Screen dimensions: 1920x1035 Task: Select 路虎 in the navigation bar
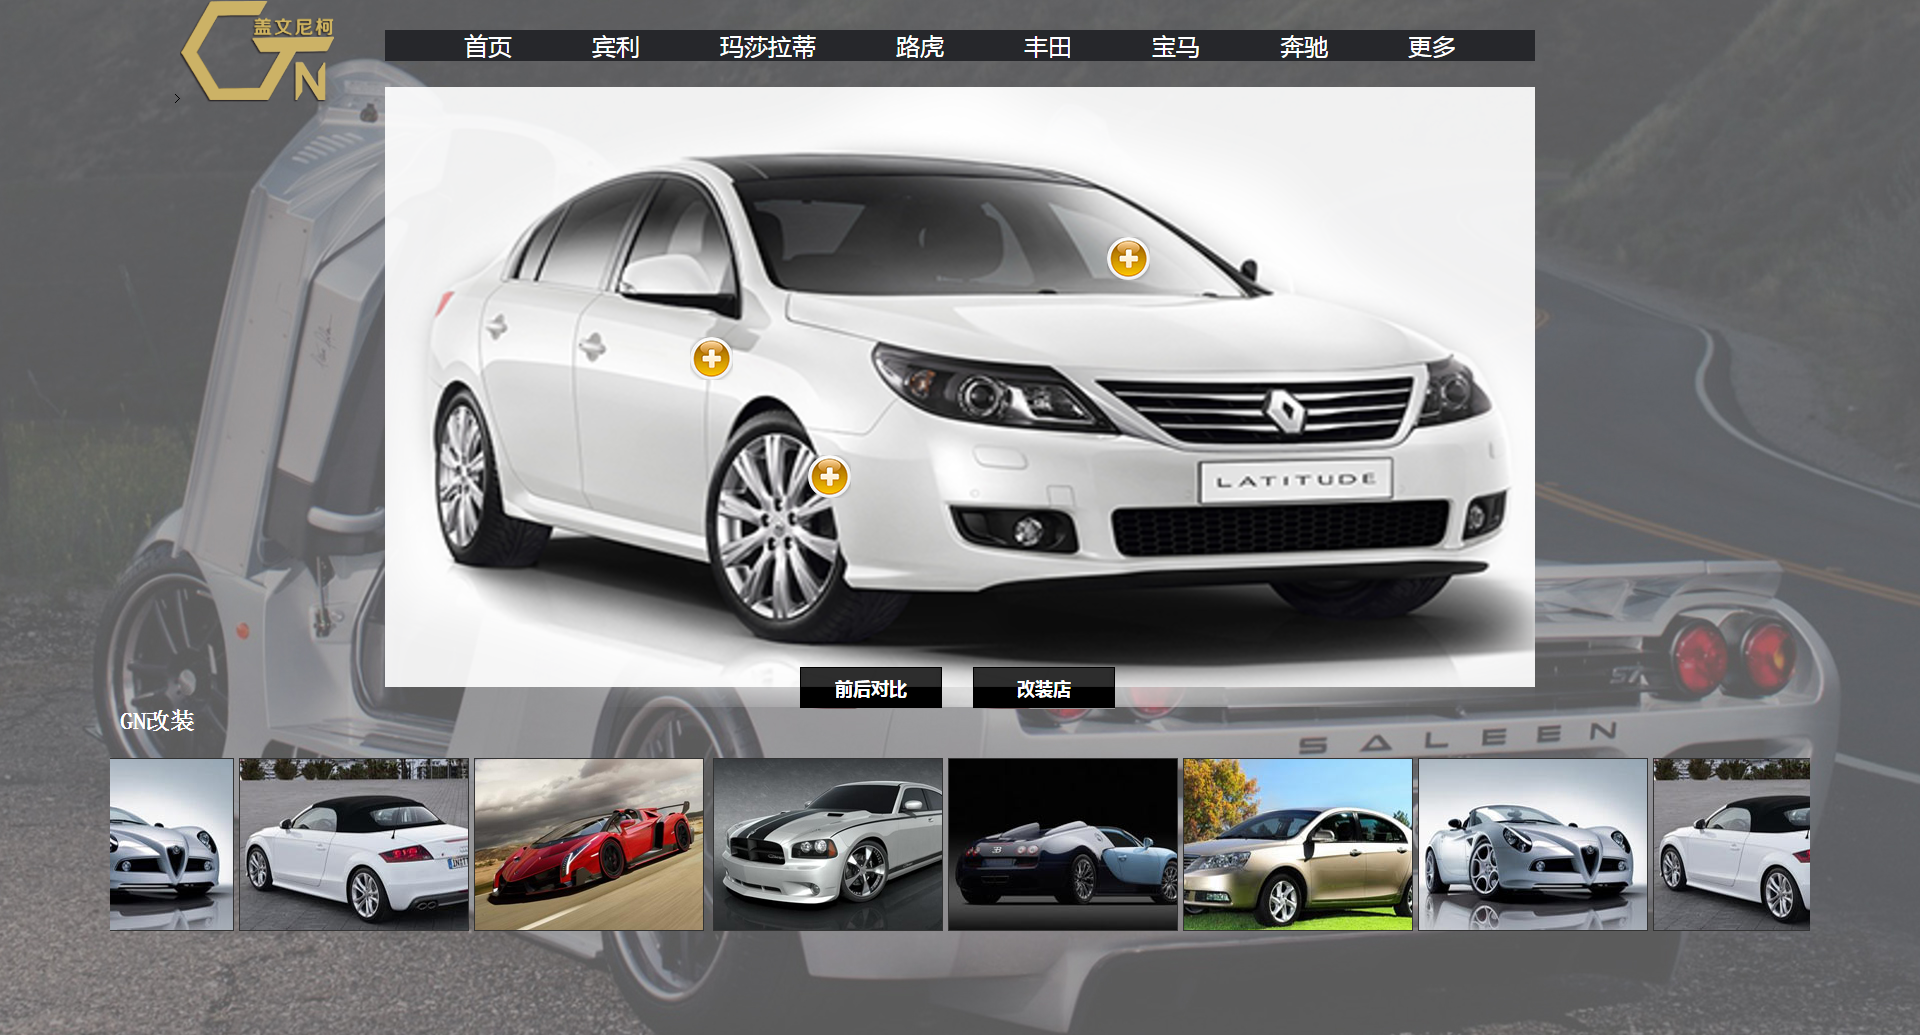(920, 47)
